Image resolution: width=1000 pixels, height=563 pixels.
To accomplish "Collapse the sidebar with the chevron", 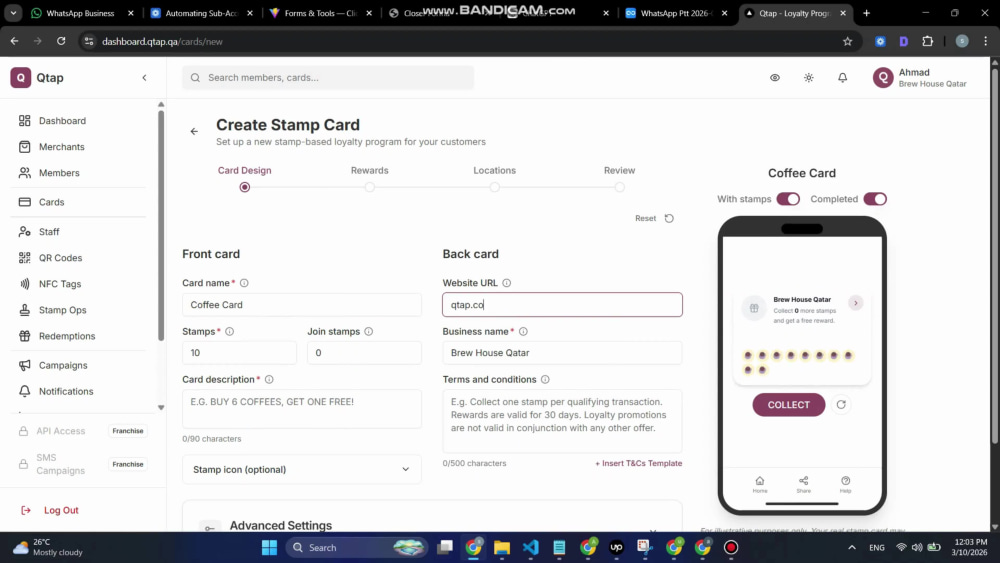I will [144, 78].
